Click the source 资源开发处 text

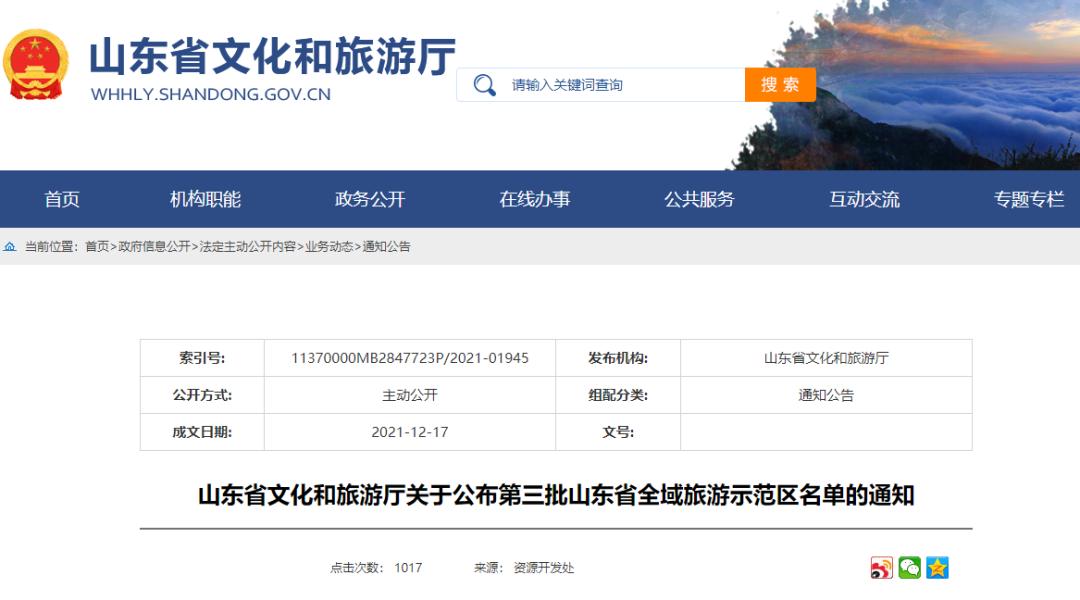pos(543,568)
